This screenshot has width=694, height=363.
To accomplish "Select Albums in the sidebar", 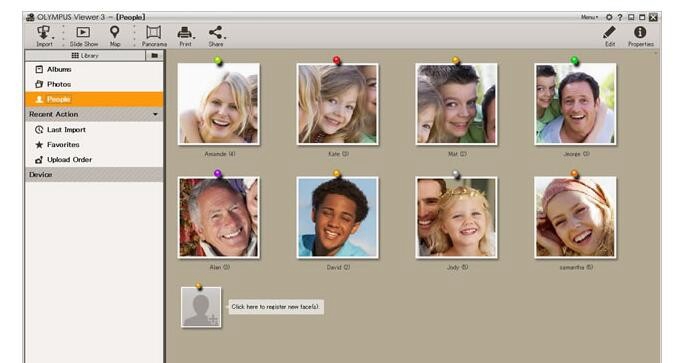I will [x=94, y=70].
